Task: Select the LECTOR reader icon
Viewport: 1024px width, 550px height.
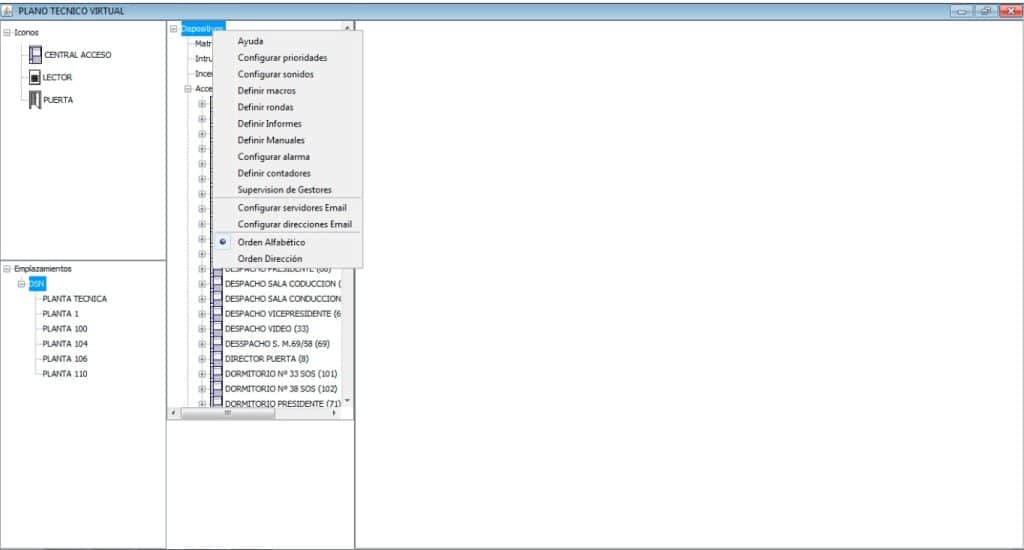Action: point(35,77)
